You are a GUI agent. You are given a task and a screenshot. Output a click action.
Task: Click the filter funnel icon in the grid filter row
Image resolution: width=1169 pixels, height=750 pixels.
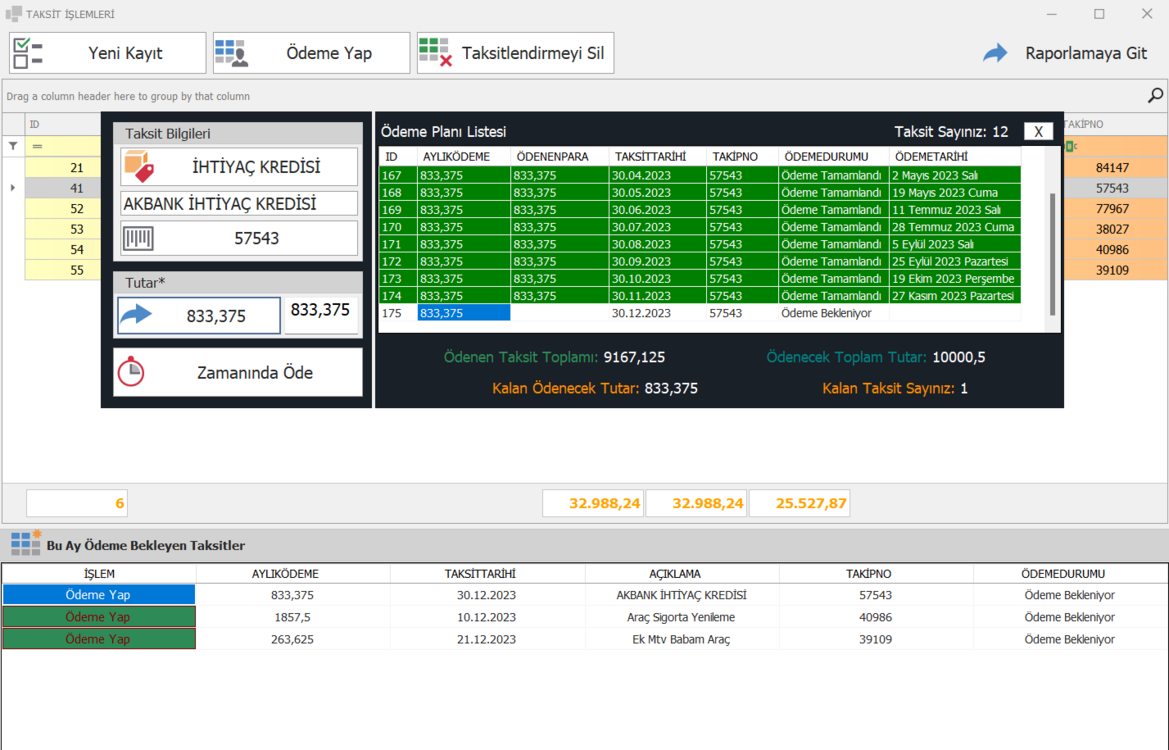coord(13,146)
